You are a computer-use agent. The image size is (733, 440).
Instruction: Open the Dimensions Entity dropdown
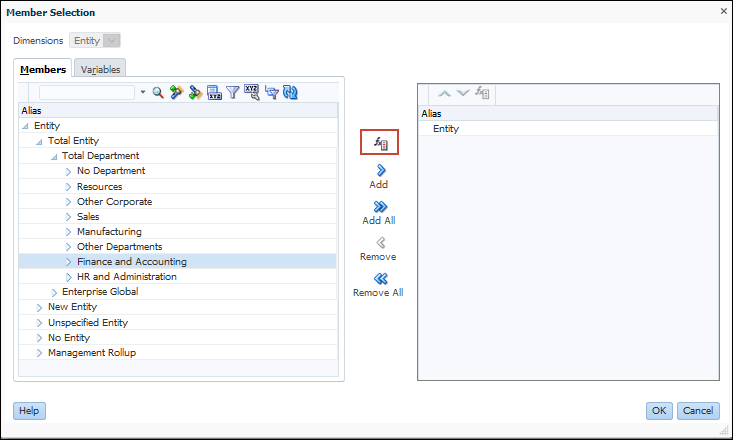[x=95, y=41]
